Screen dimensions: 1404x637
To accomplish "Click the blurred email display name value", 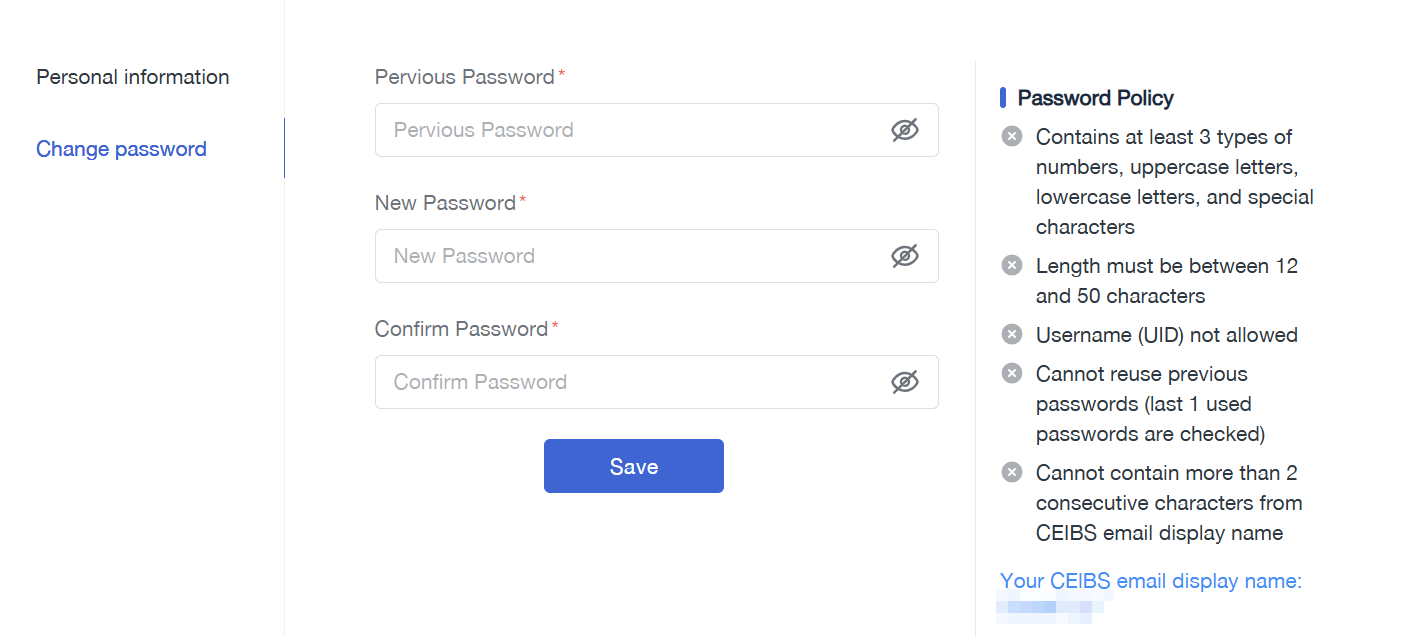I will (1052, 606).
